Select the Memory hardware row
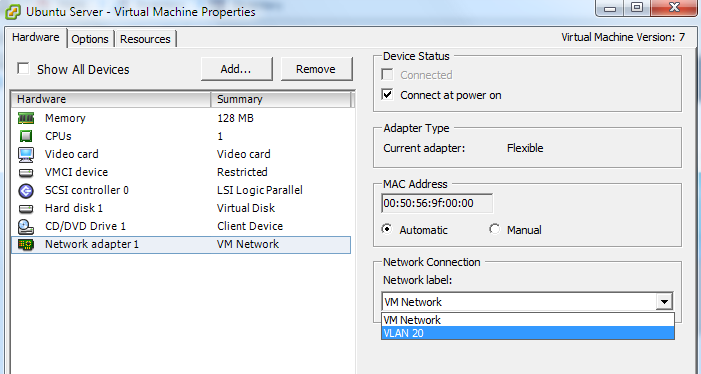Viewport: 701px width, 374px height. (x=181, y=118)
